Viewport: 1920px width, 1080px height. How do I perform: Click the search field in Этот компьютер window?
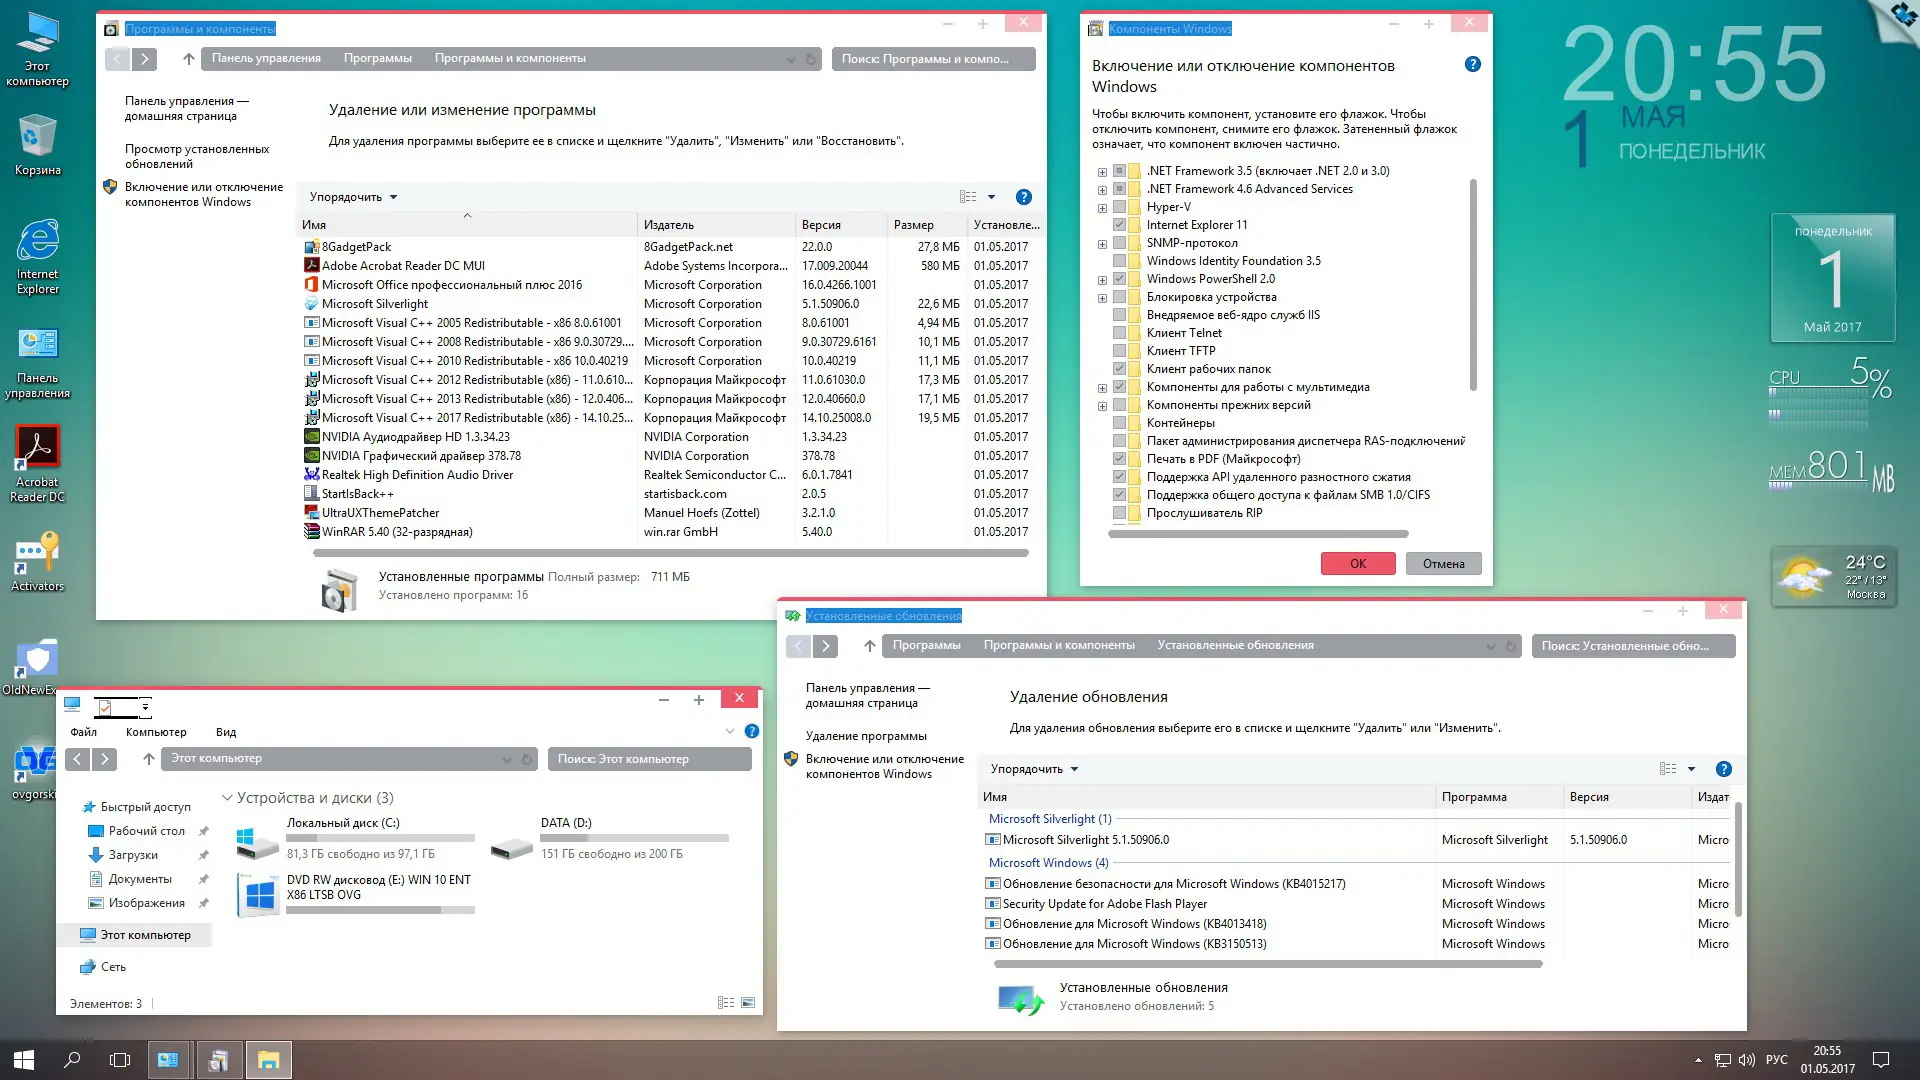pyautogui.click(x=649, y=759)
